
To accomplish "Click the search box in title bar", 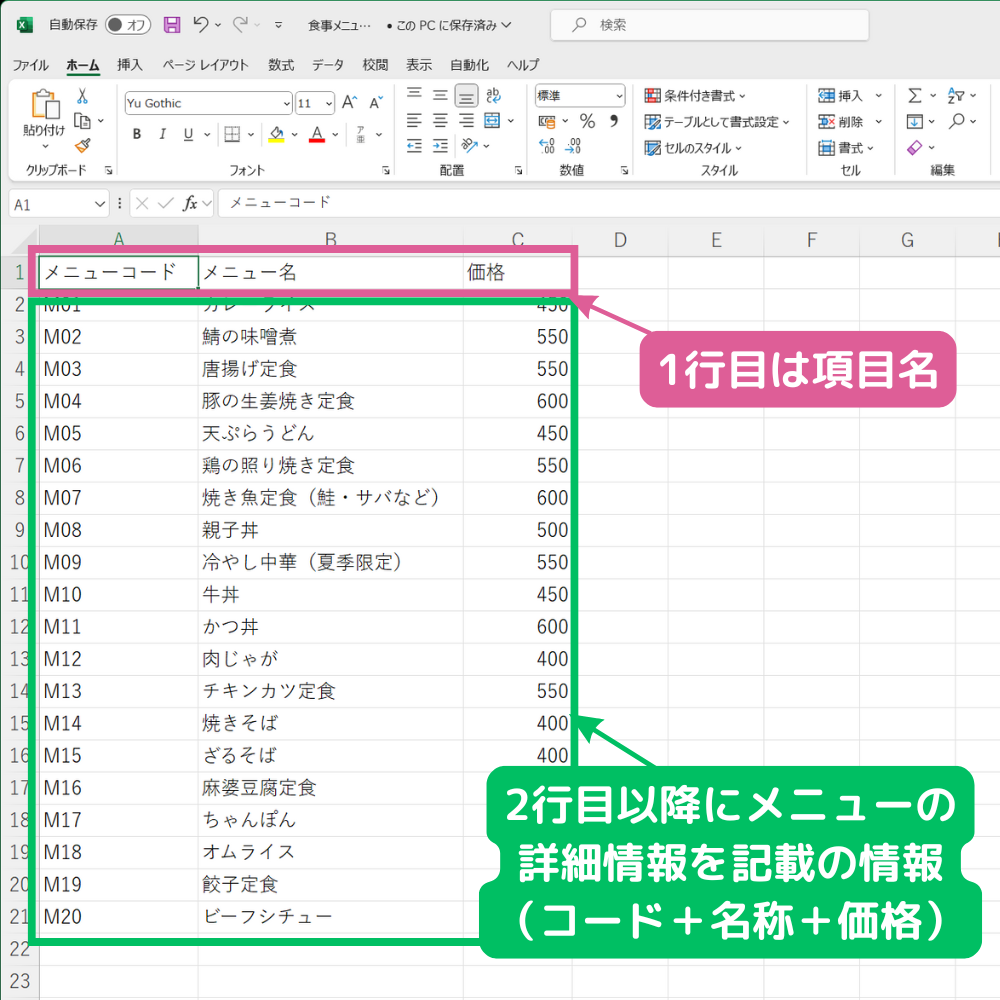I will 709,25.
